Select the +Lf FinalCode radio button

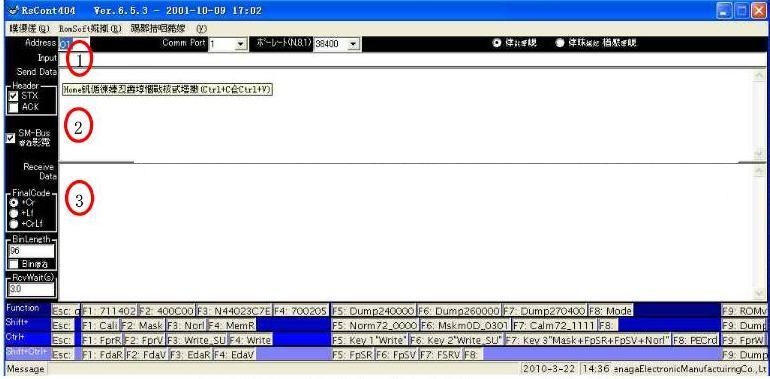pyautogui.click(x=14, y=213)
